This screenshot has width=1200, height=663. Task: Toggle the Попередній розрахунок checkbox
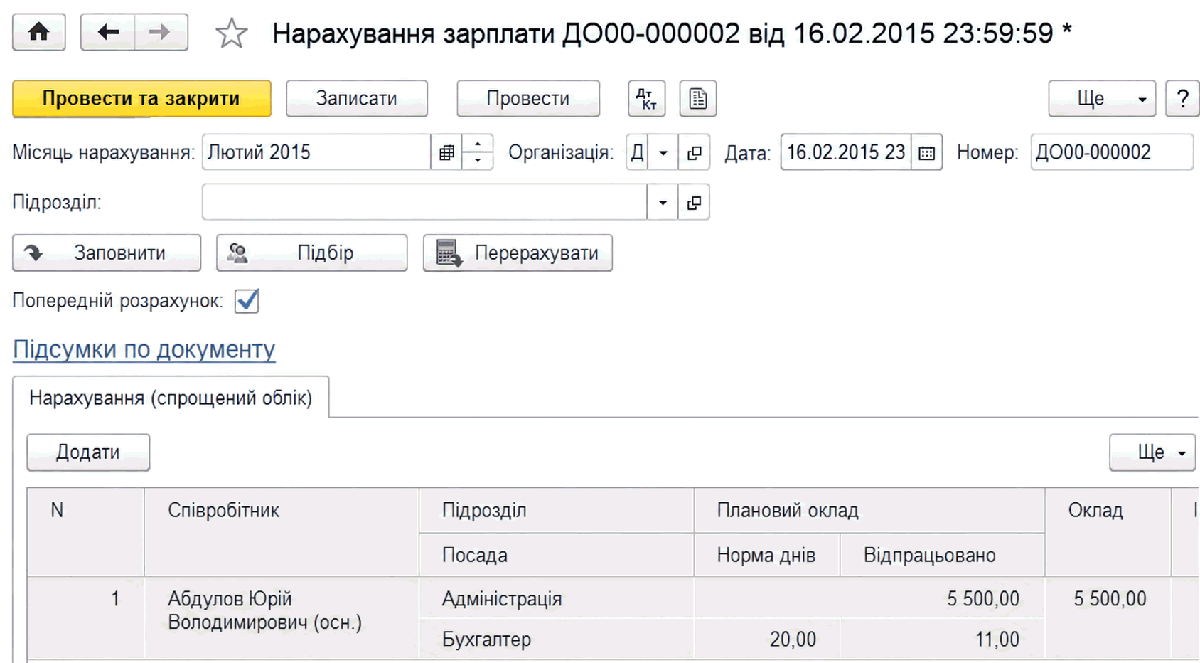246,300
